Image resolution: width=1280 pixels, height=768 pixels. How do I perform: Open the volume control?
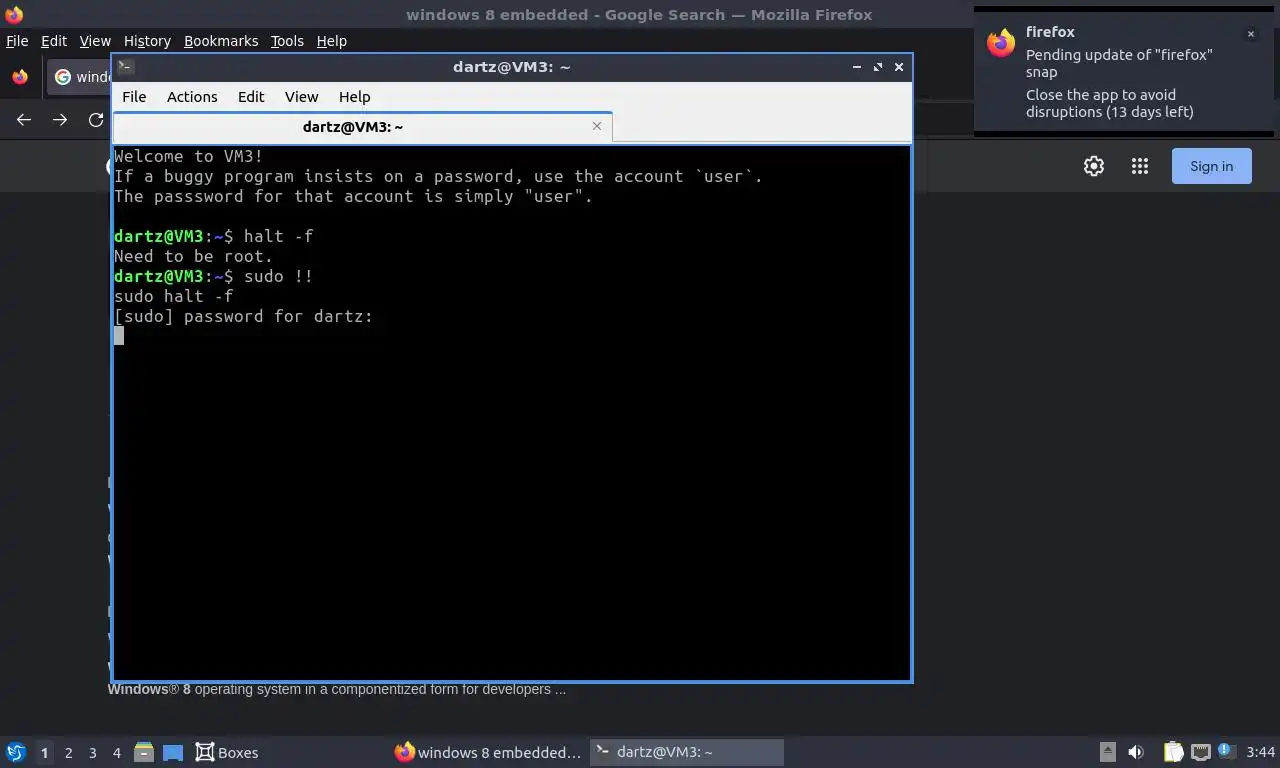coord(1136,752)
